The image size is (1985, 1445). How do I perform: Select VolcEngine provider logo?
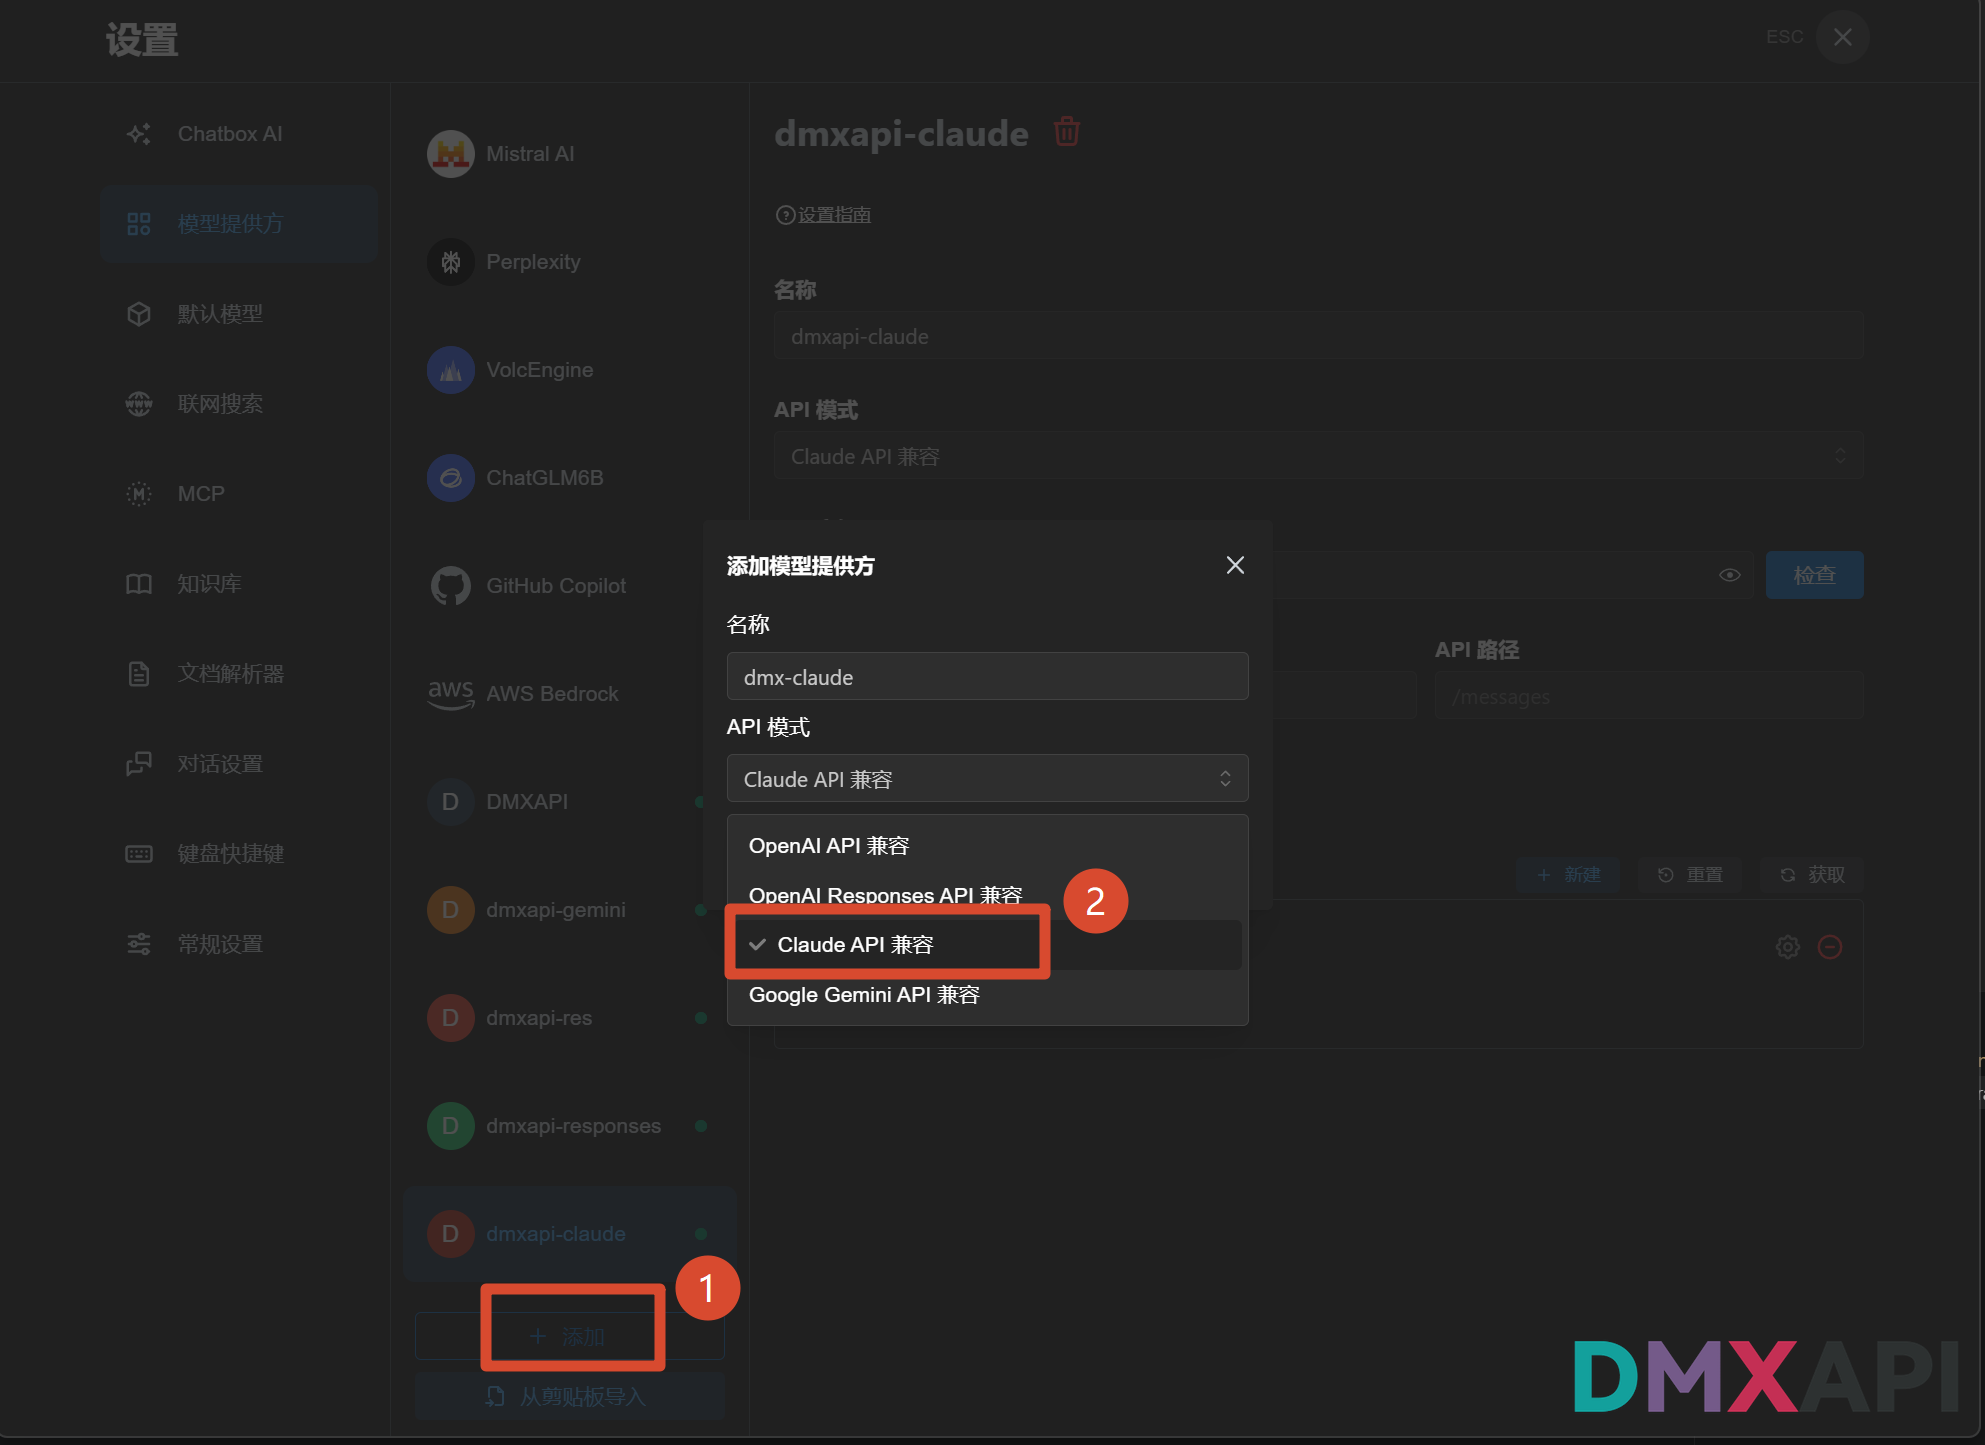point(451,370)
